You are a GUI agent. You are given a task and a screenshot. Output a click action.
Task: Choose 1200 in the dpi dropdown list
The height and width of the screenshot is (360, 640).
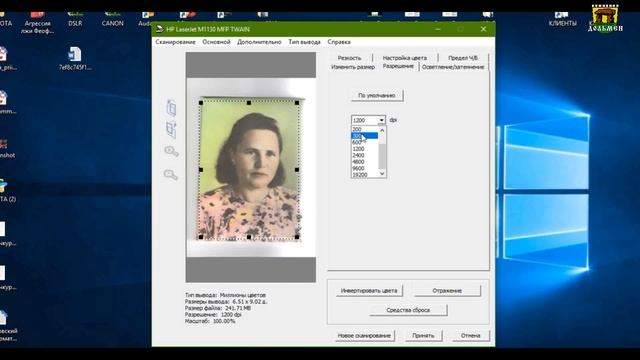[365, 149]
